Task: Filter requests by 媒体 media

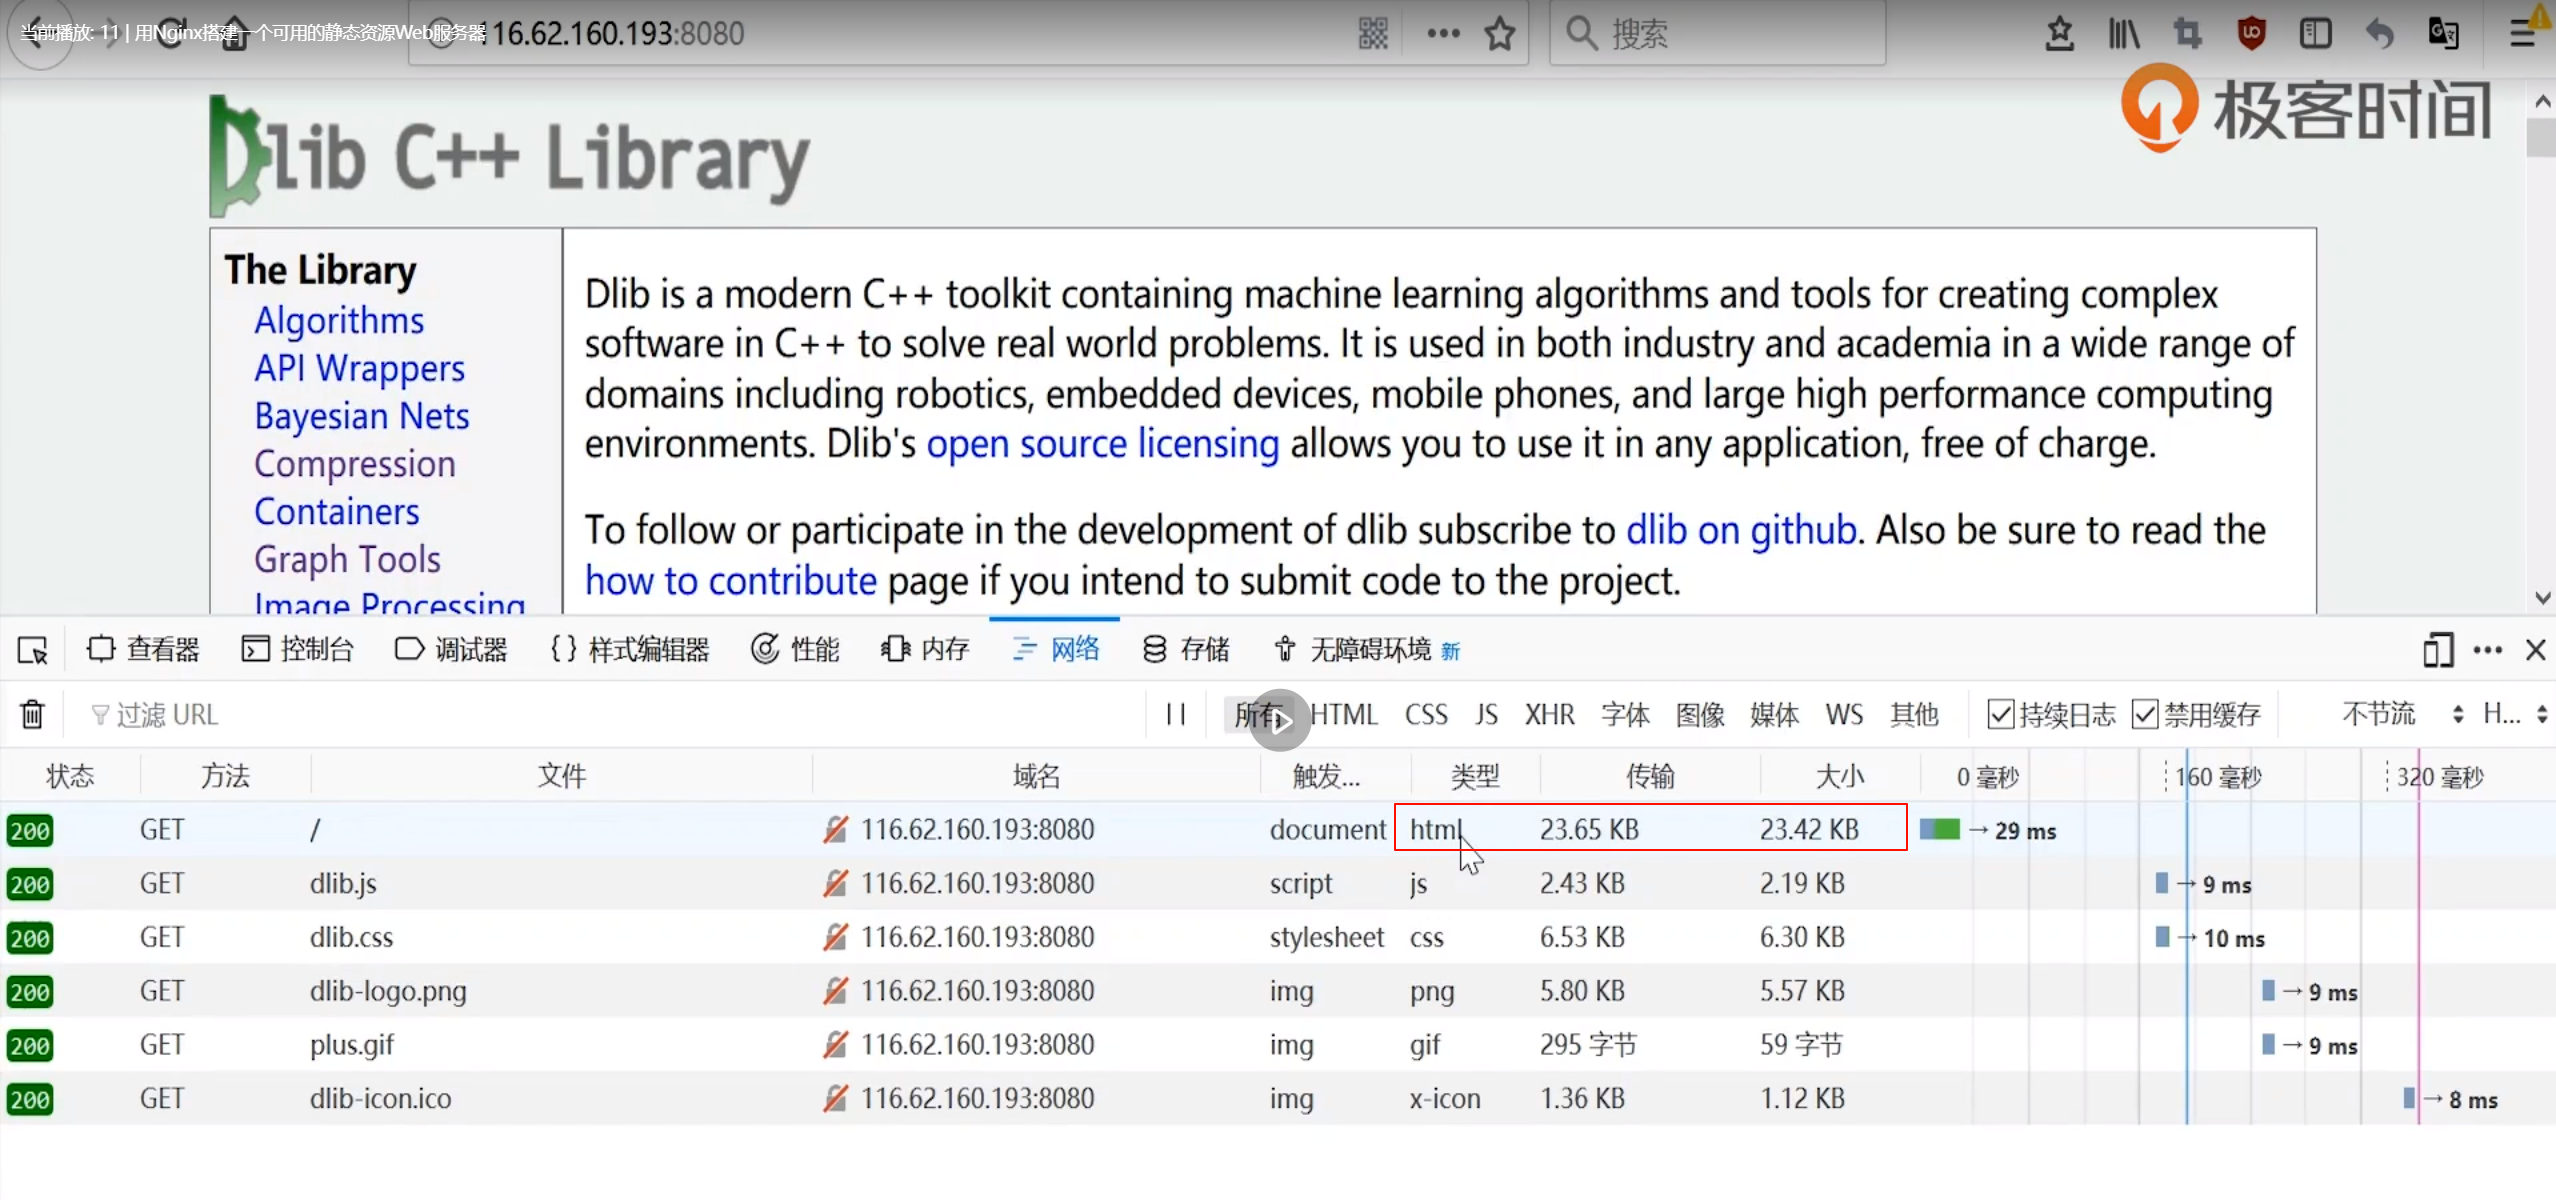Action: click(x=1774, y=714)
